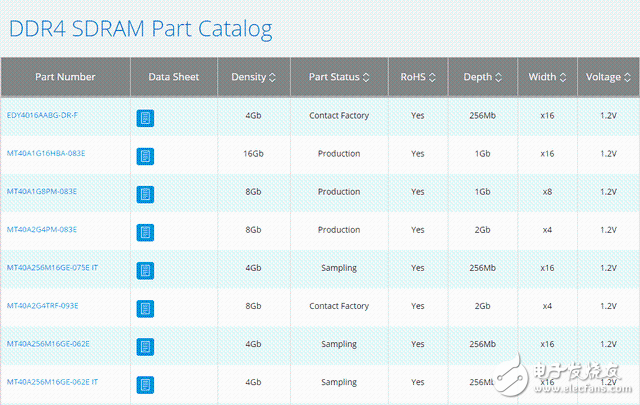Sort table by Part Status column

(340, 77)
